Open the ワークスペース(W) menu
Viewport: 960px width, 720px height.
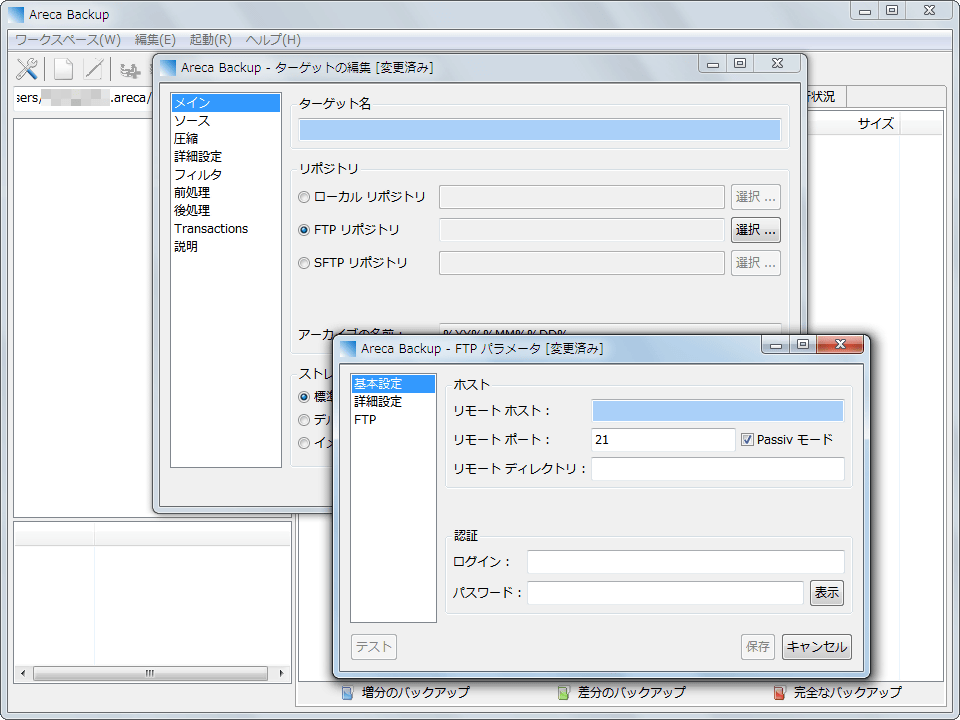[x=68, y=40]
